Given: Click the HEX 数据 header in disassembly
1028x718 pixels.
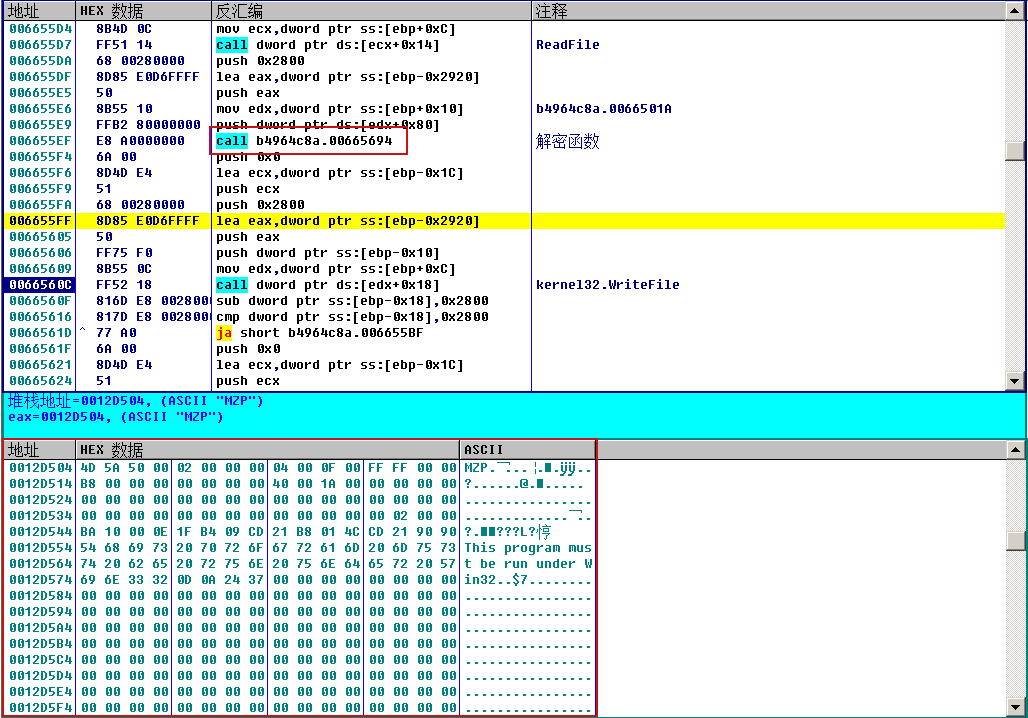Looking at the screenshot, I should pos(144,11).
